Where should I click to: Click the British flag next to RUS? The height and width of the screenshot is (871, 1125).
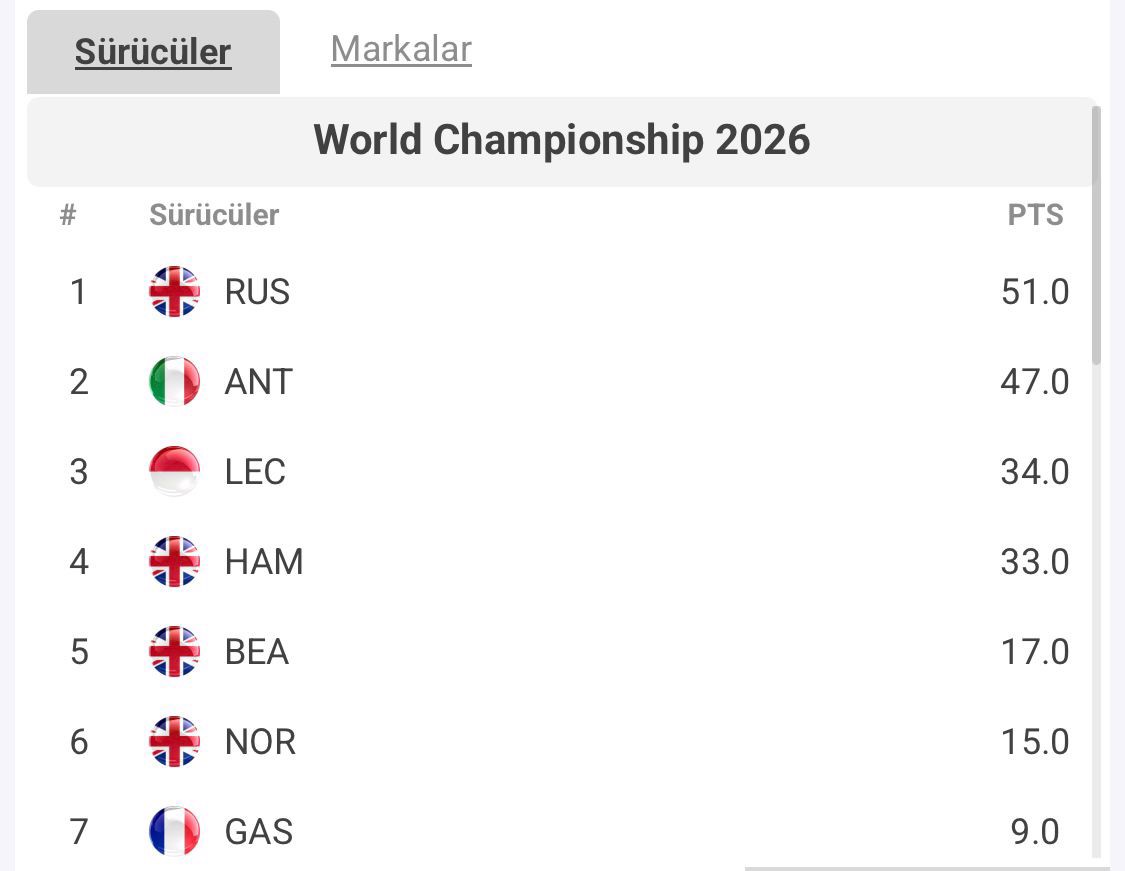point(174,292)
